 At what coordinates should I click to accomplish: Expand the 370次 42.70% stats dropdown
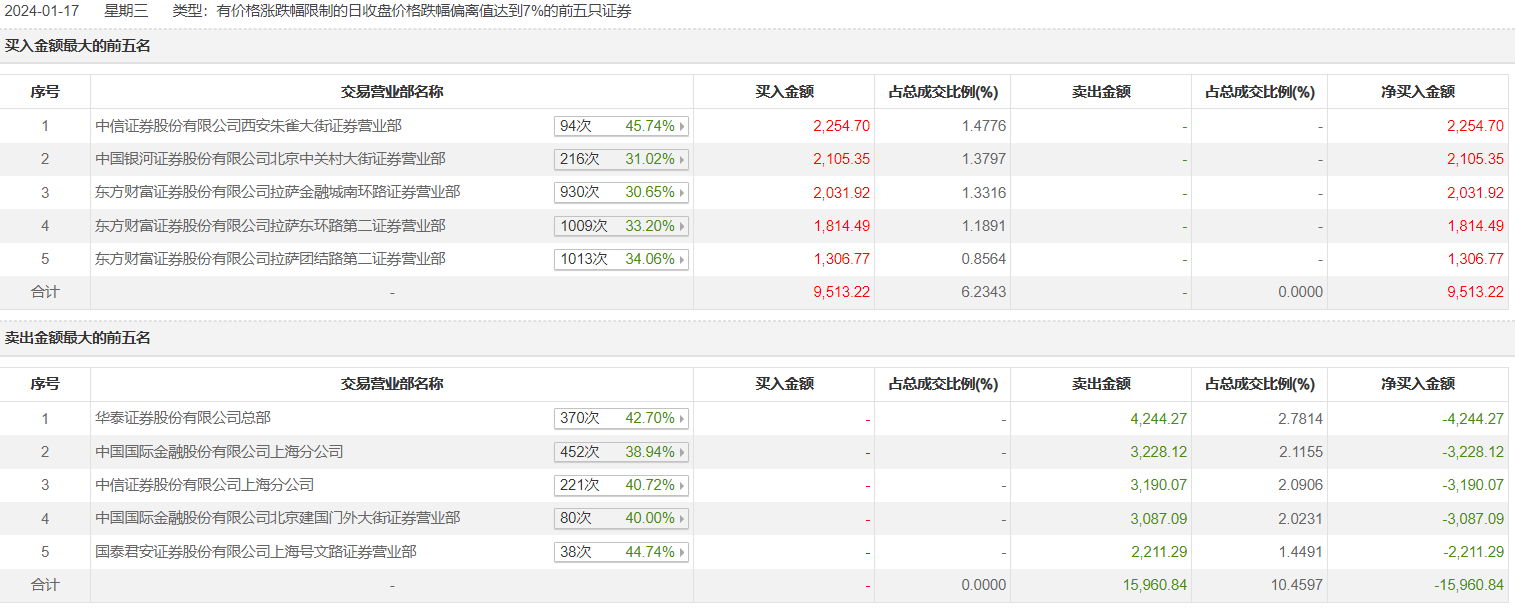click(622, 418)
